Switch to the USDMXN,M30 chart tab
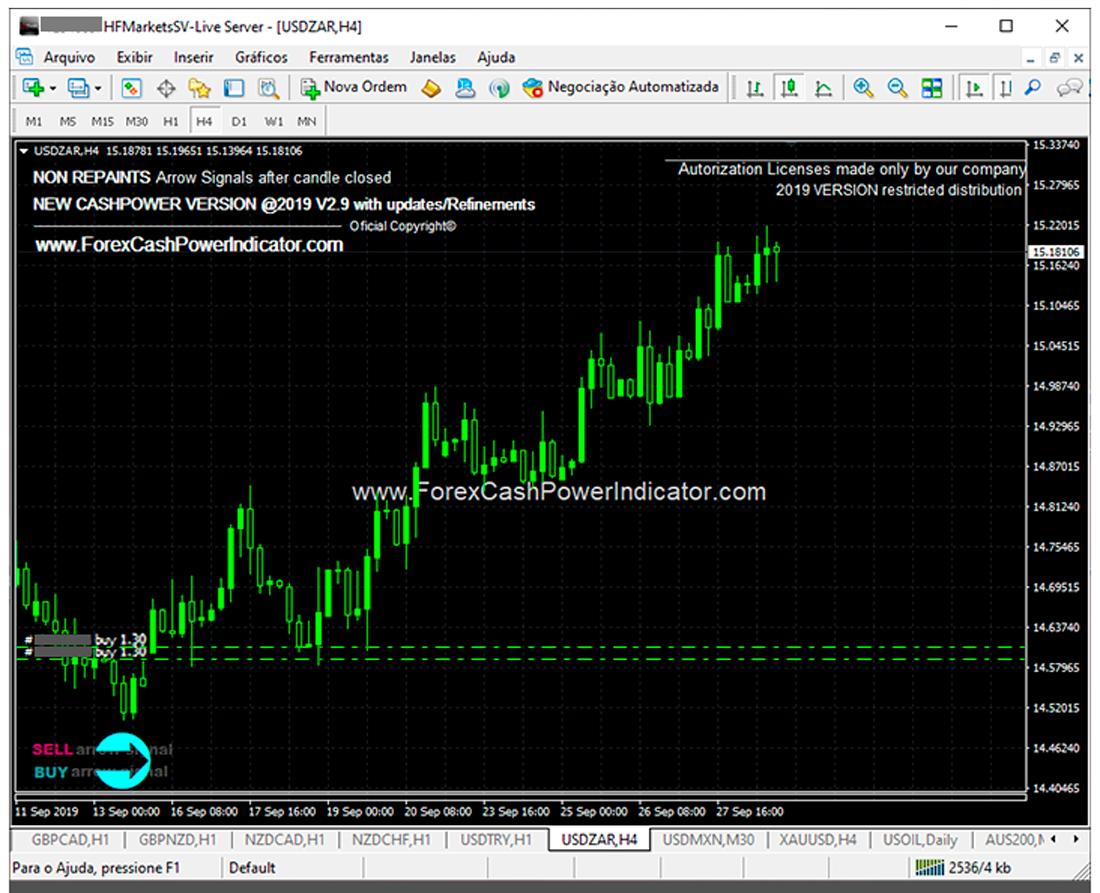The height and width of the screenshot is (893, 1100). click(709, 840)
